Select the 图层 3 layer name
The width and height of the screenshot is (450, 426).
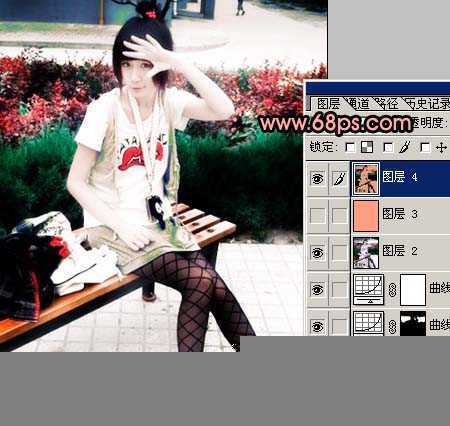[400, 214]
